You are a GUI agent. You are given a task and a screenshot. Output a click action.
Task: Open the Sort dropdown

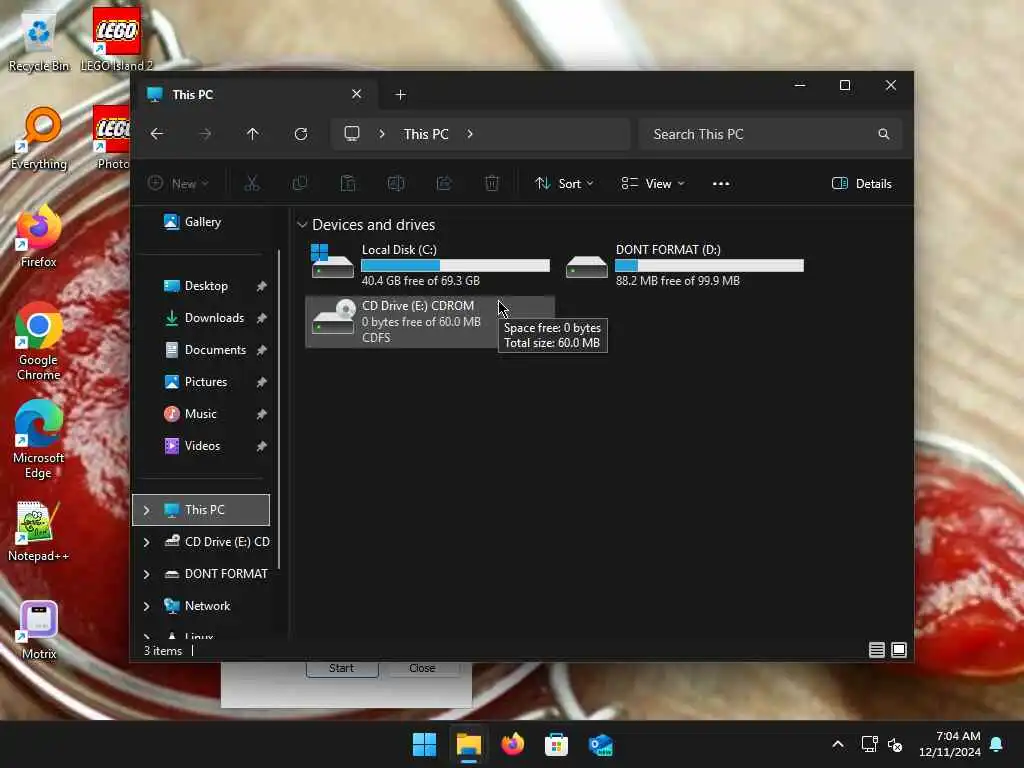pyautogui.click(x=564, y=184)
